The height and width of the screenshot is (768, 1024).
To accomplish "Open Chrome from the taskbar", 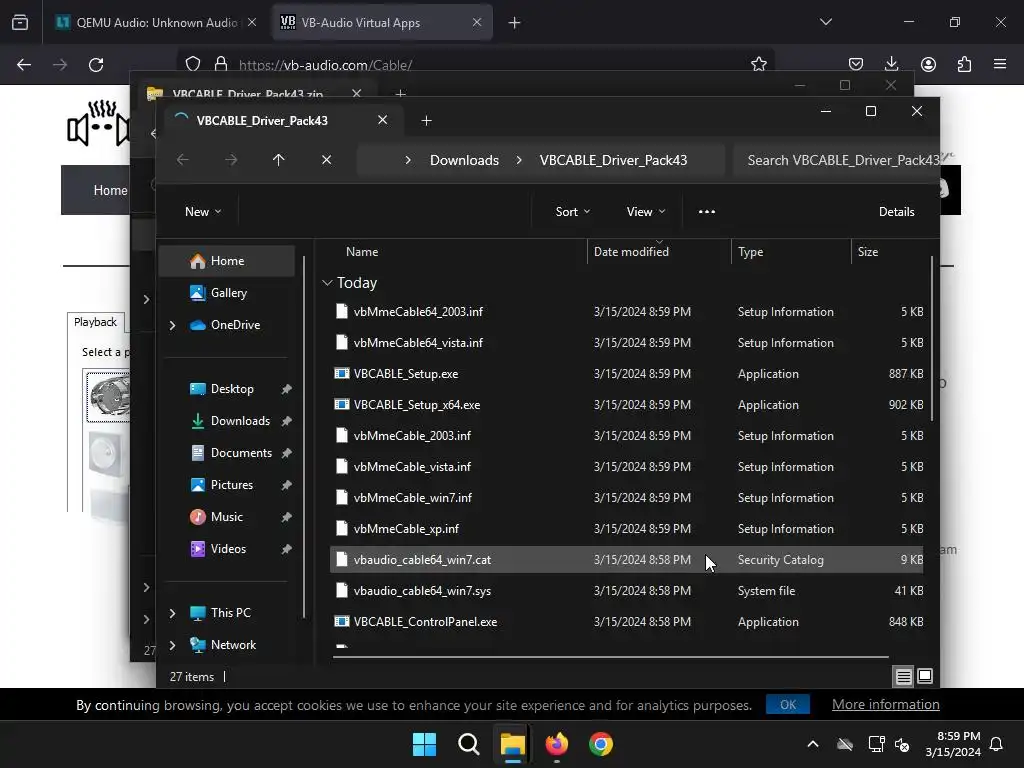I will pyautogui.click(x=601, y=744).
